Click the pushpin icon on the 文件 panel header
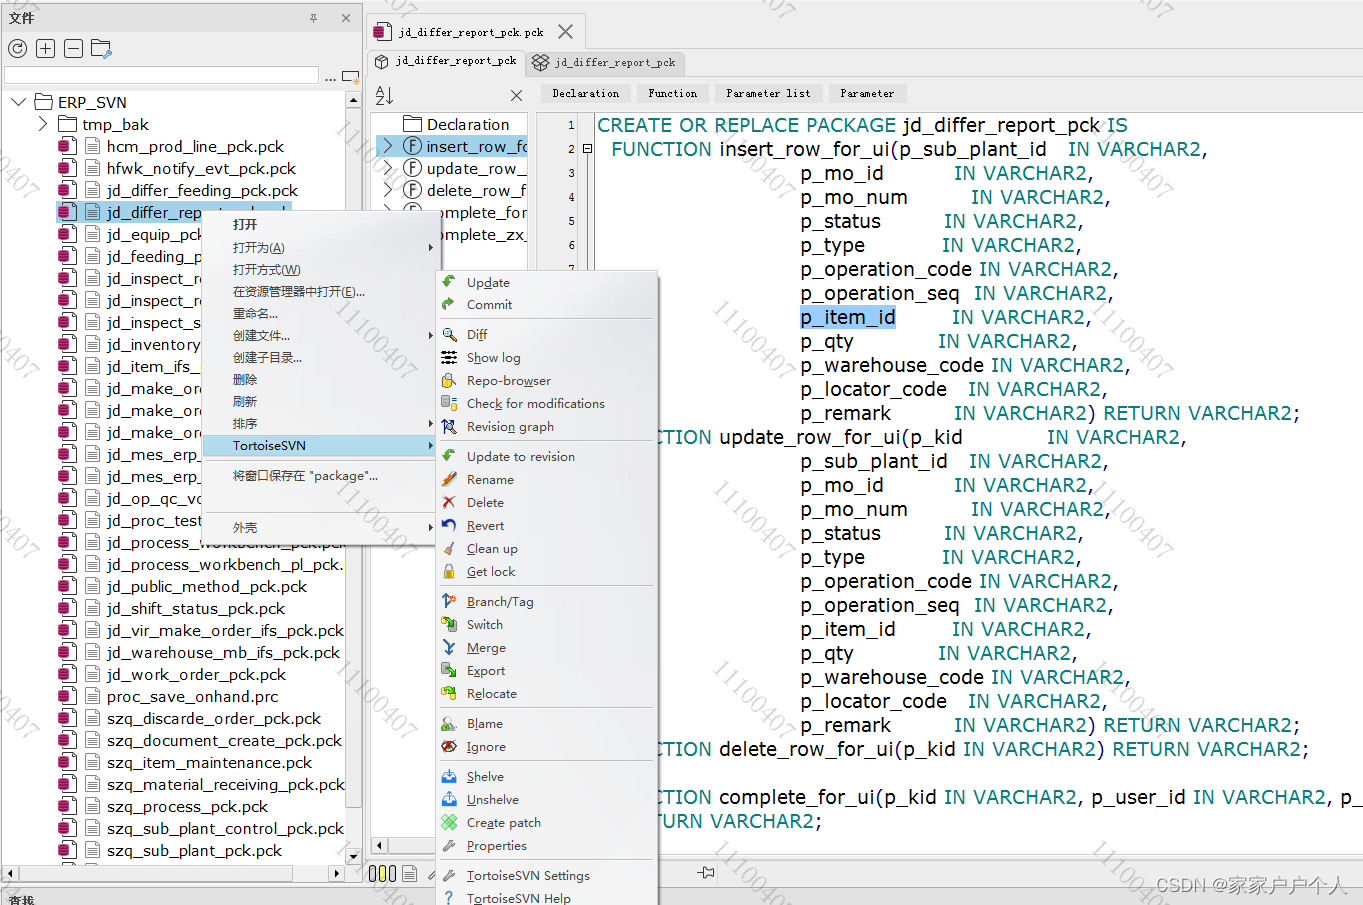Screen dimensions: 1363x905 315,17
